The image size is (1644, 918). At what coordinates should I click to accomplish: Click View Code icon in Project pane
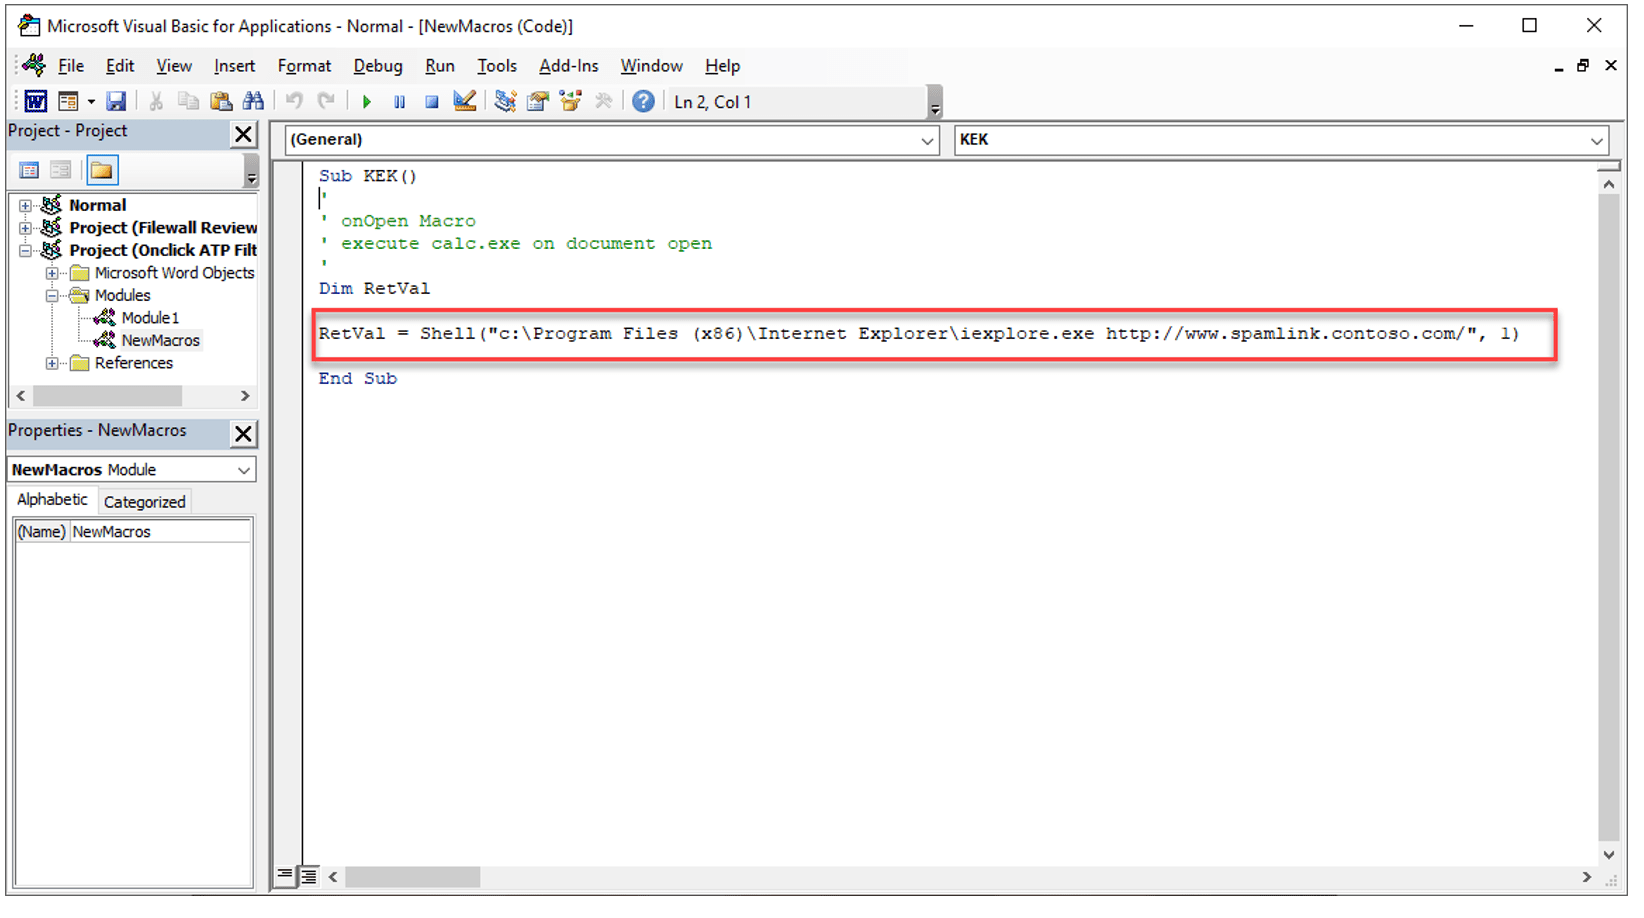pyautogui.click(x=29, y=170)
